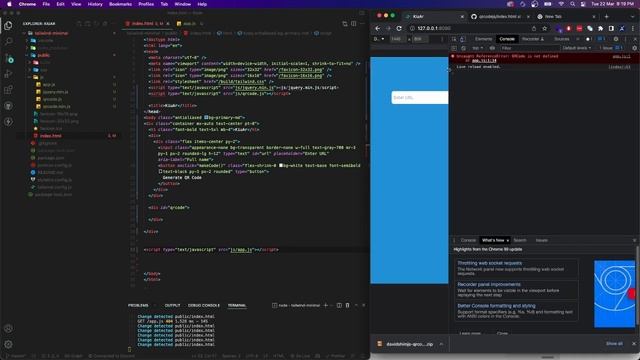Open Better Console formatting and styling link

tap(496, 306)
